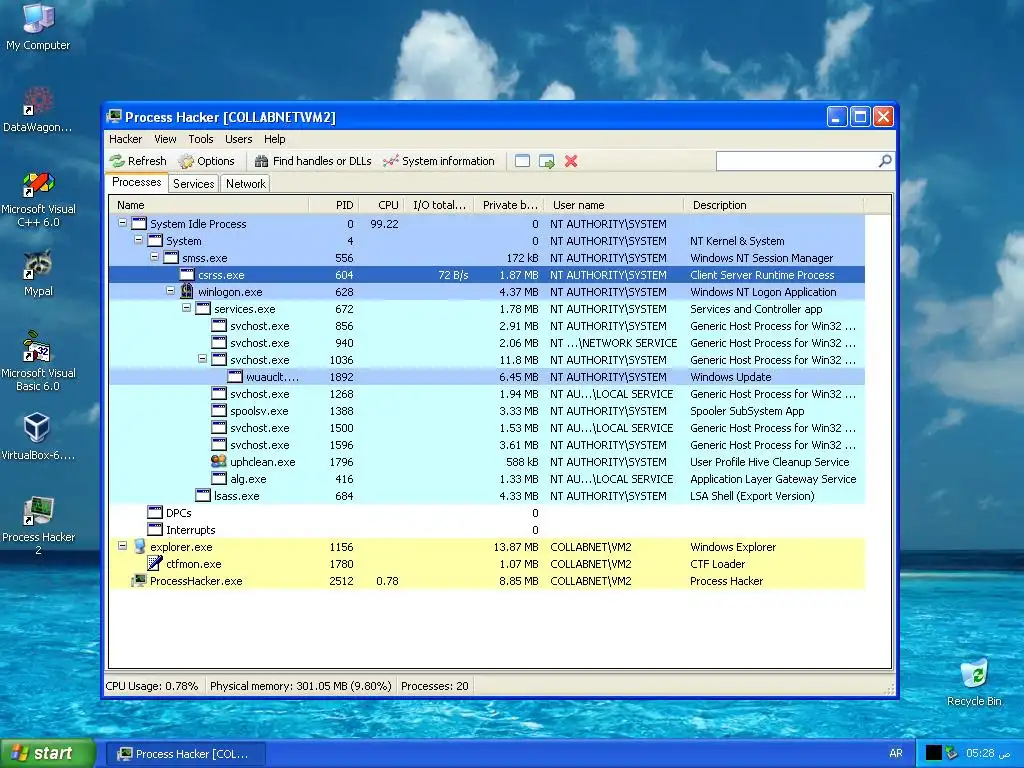Viewport: 1024px width, 768px height.
Task: Collapse the winlogon.exe tree node
Action: (x=170, y=291)
